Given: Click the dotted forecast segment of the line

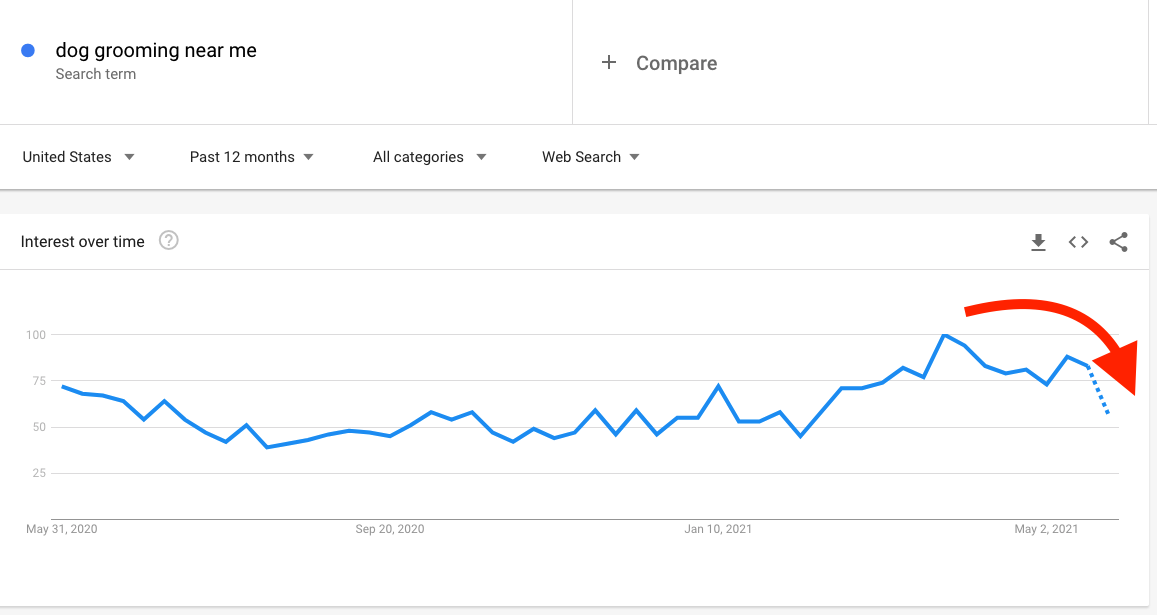Looking at the screenshot, I should 1098,390.
